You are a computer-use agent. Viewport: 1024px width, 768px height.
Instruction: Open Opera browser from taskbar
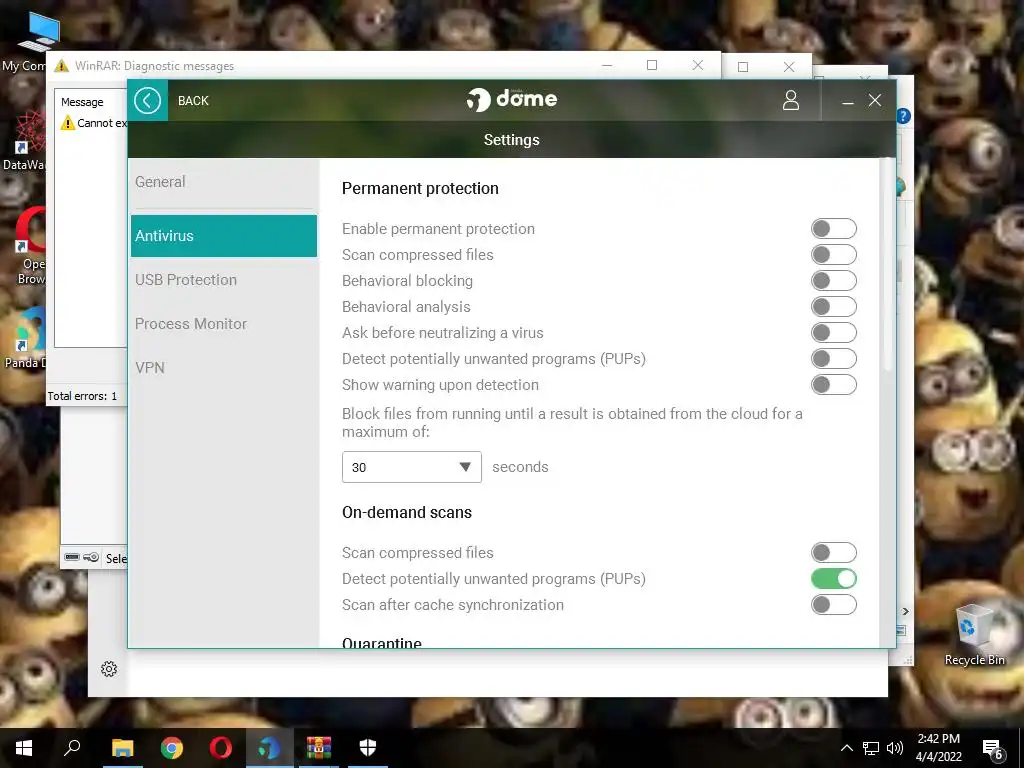(221, 748)
